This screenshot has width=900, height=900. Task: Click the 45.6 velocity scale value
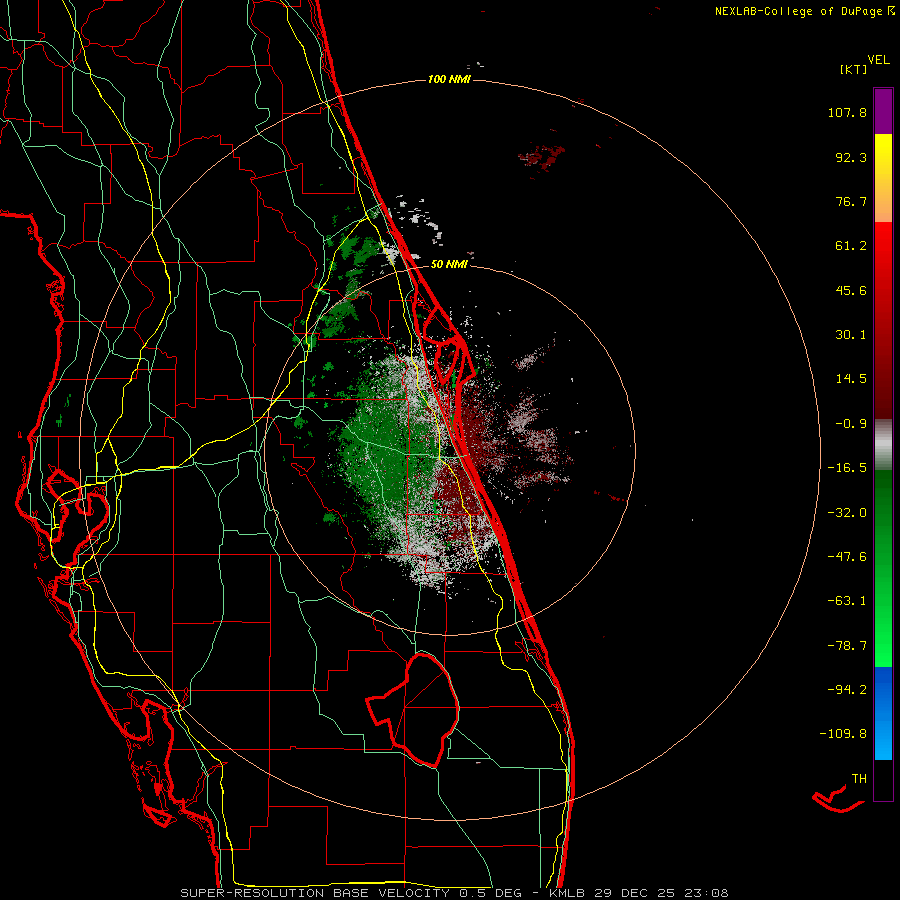[851, 290]
